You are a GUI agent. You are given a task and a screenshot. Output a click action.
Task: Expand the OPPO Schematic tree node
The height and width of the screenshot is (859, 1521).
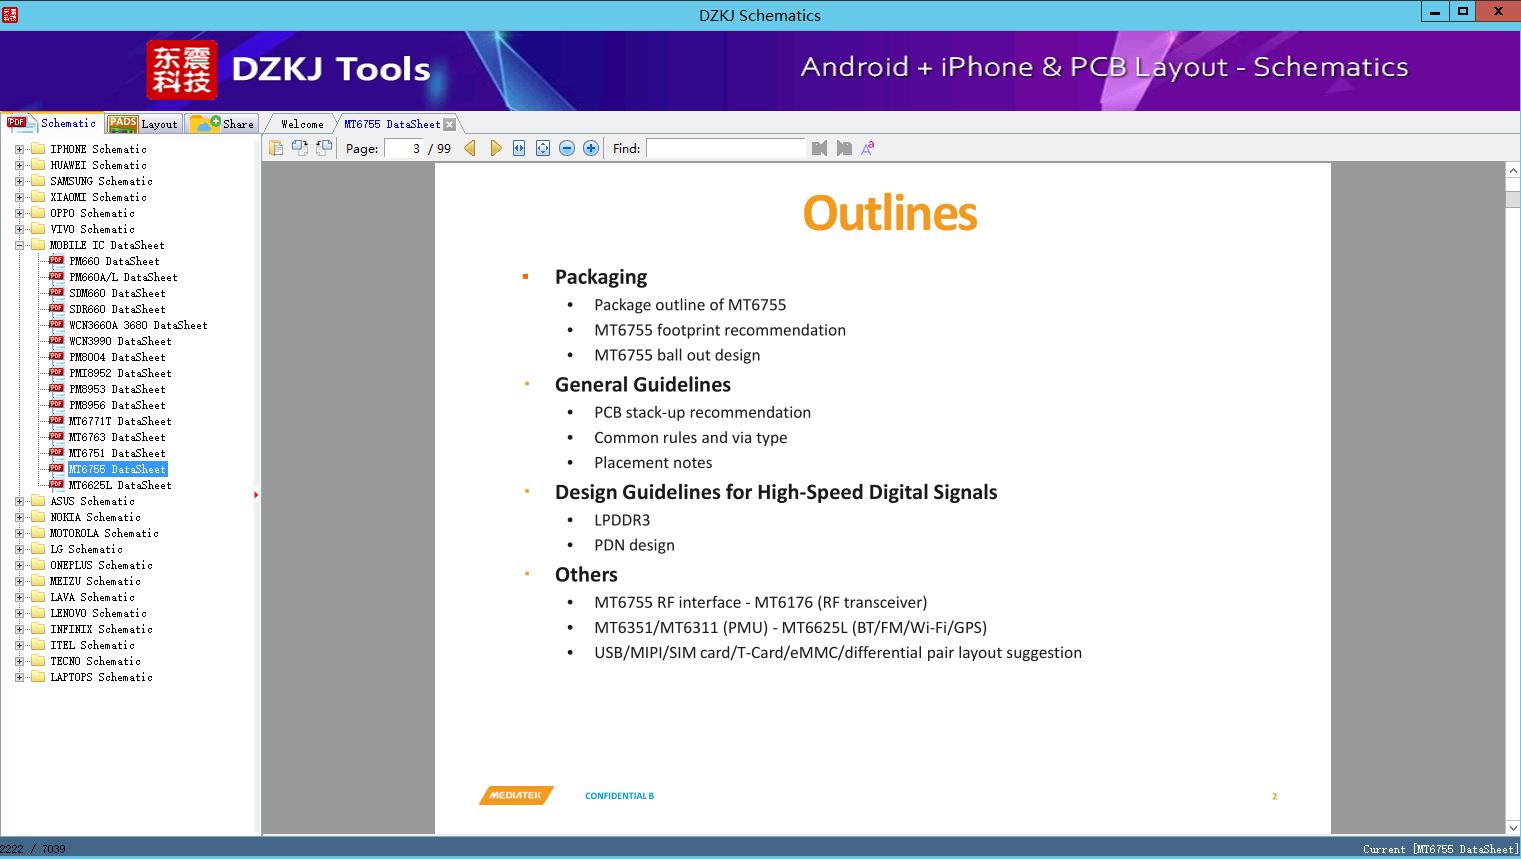[x=19, y=213]
